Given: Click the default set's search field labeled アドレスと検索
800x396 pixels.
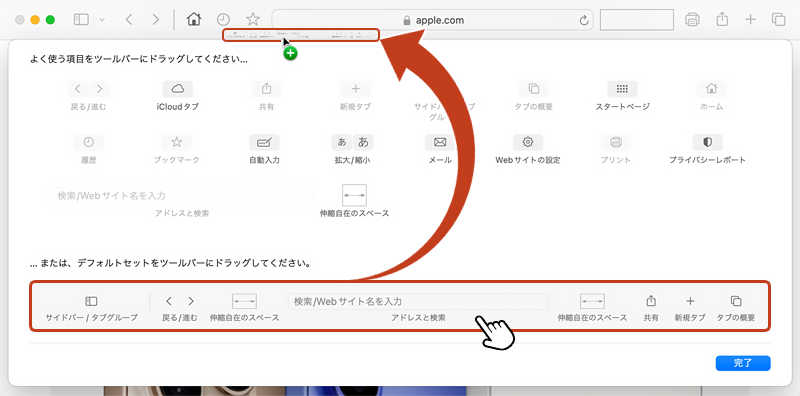Looking at the screenshot, I should tap(418, 301).
